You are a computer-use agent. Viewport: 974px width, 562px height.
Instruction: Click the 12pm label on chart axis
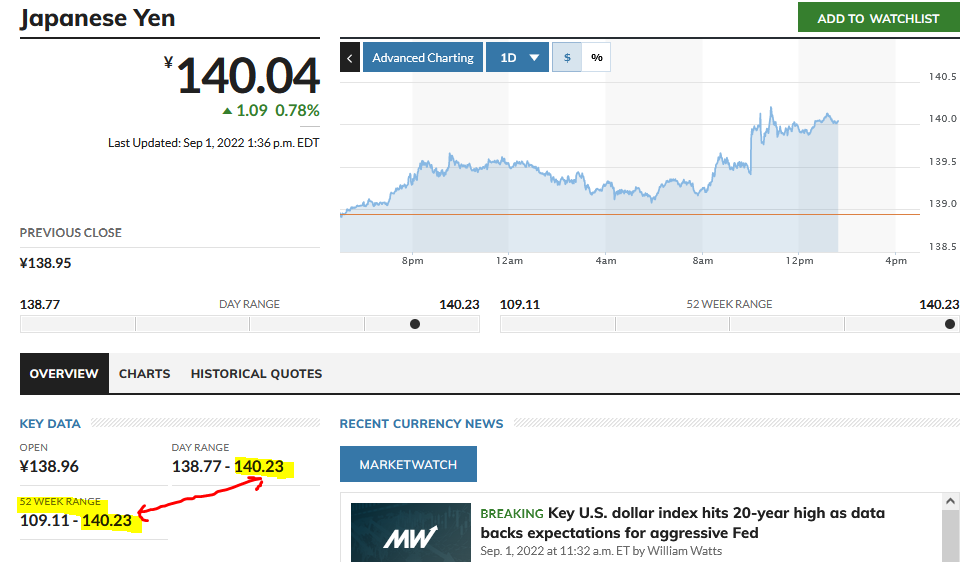pos(799,261)
